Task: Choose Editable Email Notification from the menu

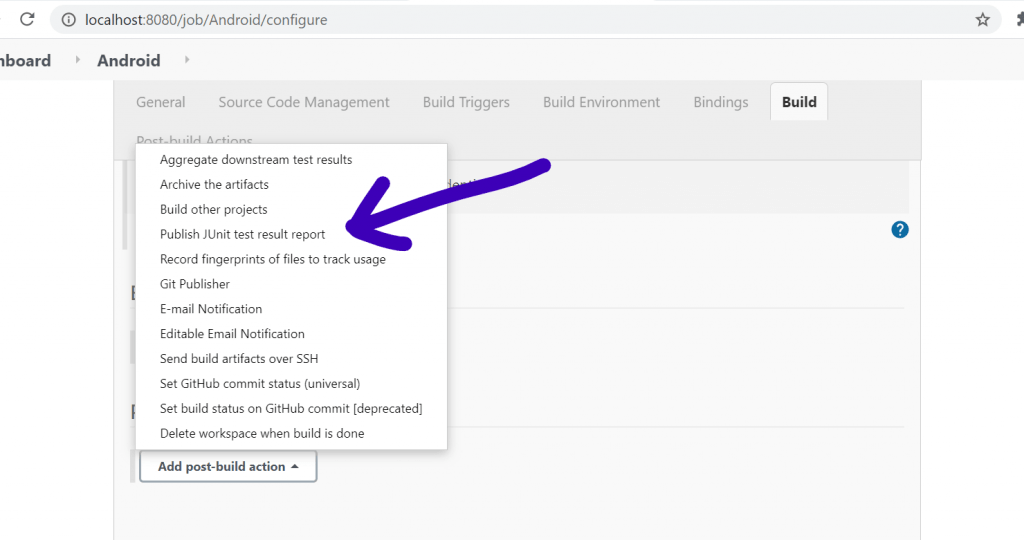Action: click(x=232, y=334)
